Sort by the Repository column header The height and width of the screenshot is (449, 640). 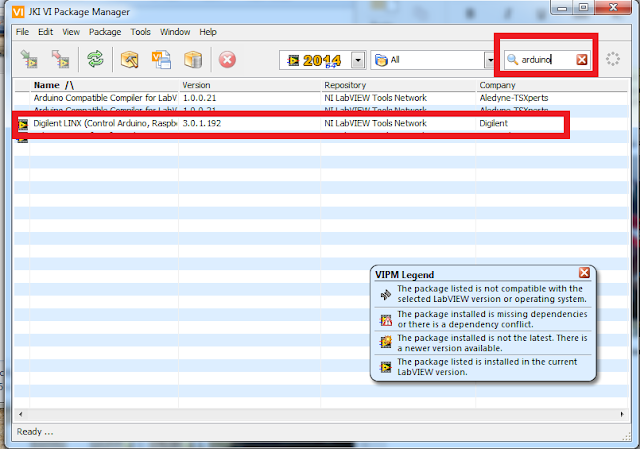[398, 85]
